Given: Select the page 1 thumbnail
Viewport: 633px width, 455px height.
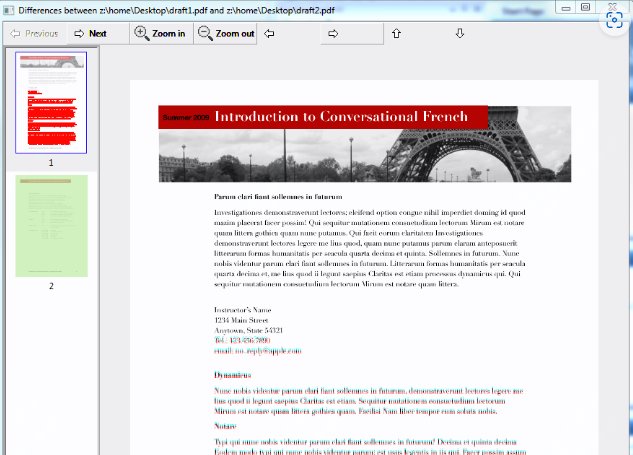Looking at the screenshot, I should point(51,102).
